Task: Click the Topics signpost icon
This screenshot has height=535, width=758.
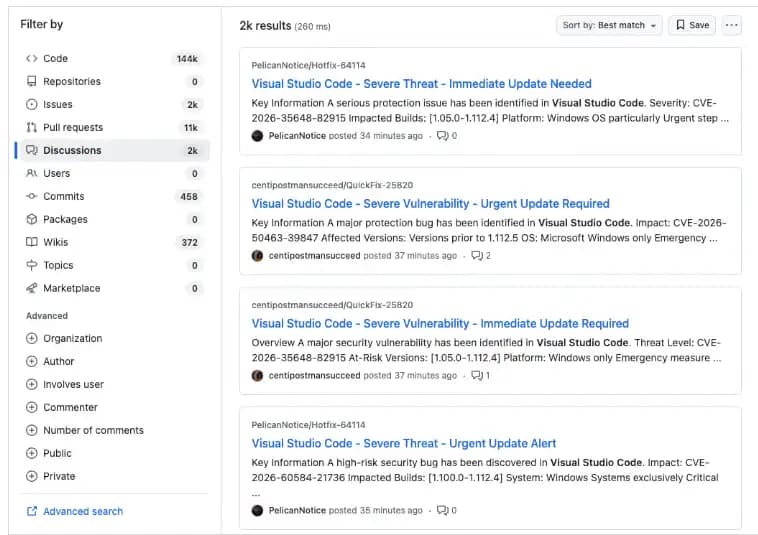Action: pyautogui.click(x=31, y=265)
